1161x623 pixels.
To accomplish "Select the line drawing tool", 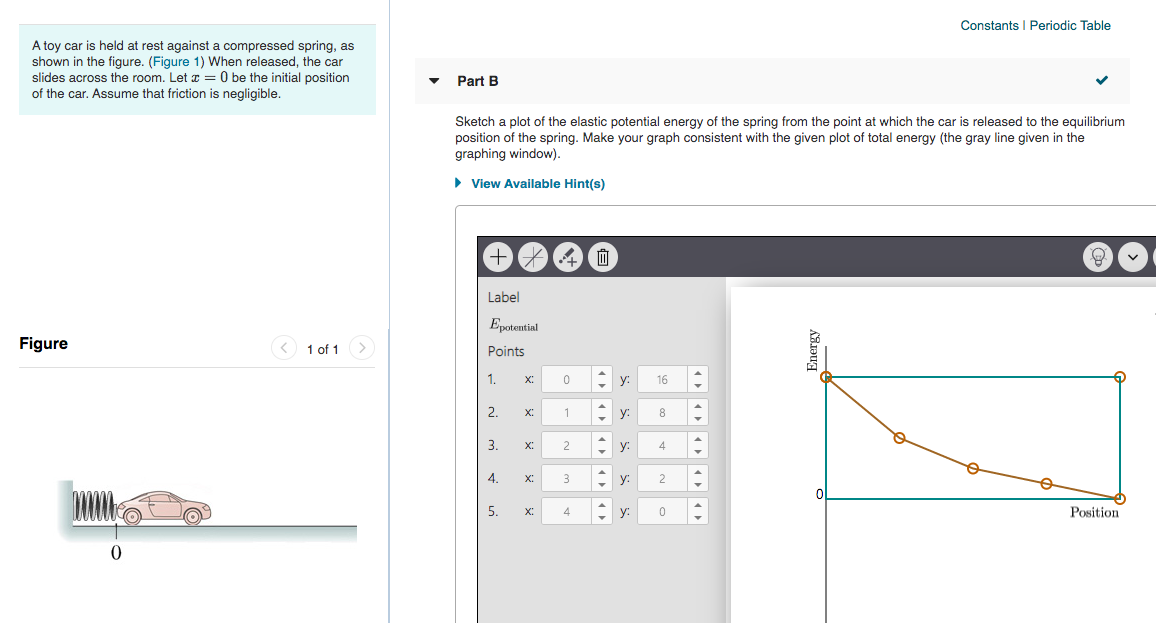I will tap(532, 257).
